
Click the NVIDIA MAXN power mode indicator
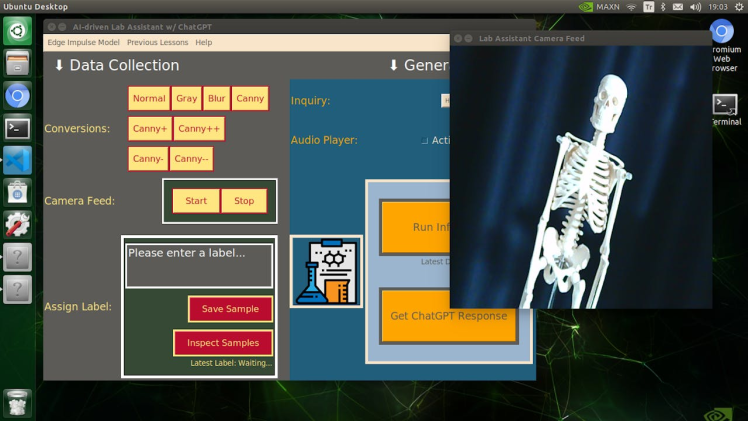point(599,7)
